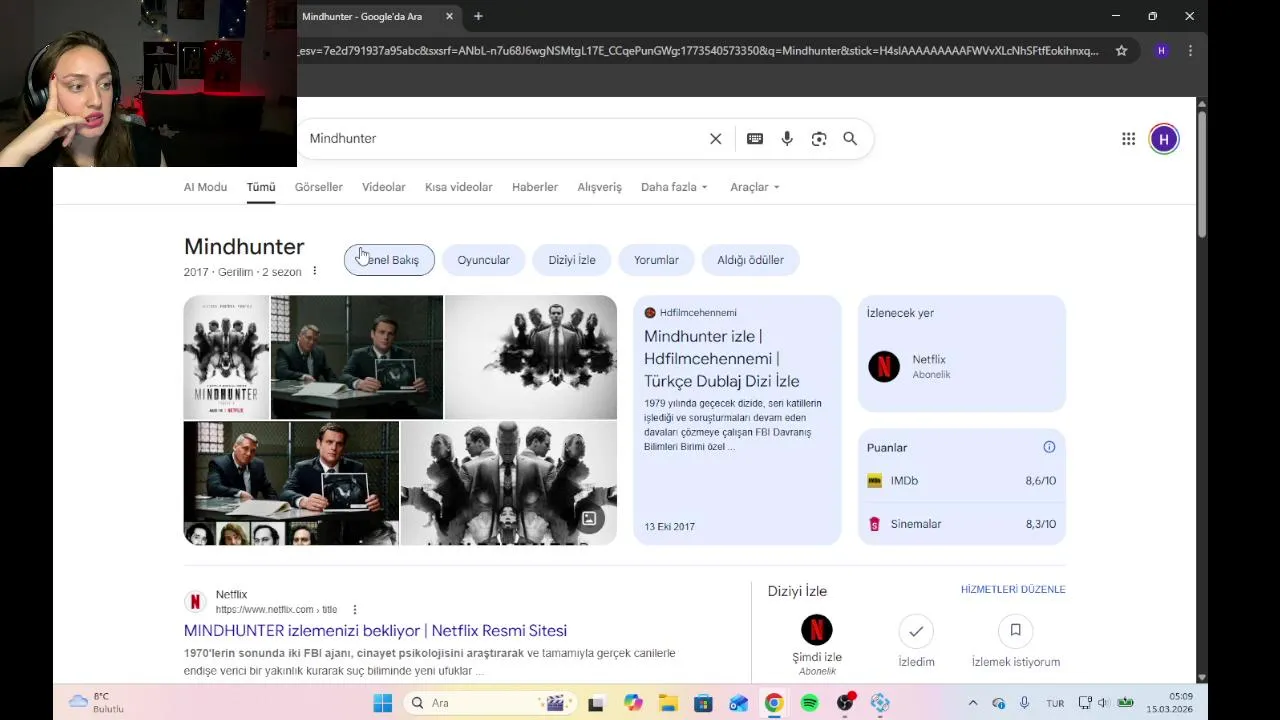Open the Kısa videolar tab
Image resolution: width=1280 pixels, height=720 pixels.
click(x=459, y=187)
